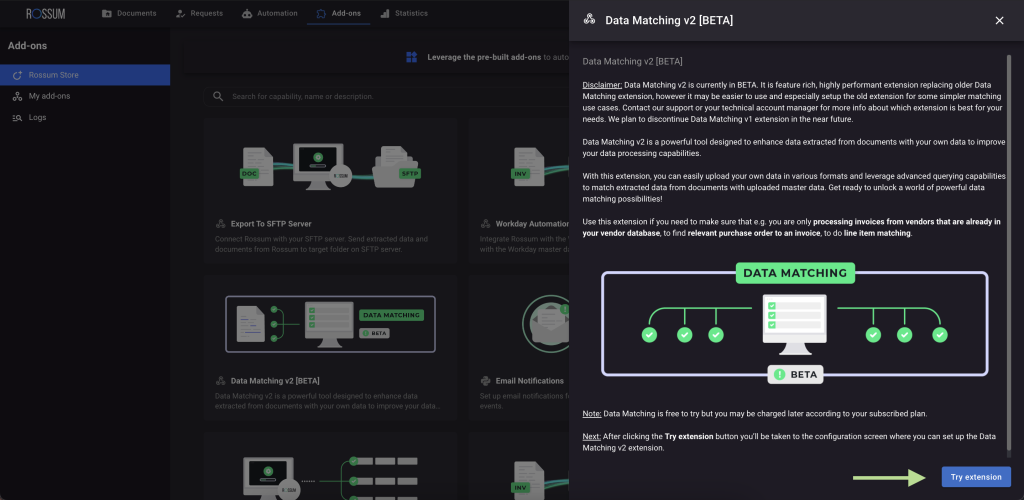Click the Data Matching card illustration
Image resolution: width=1024 pixels, height=500 pixels.
(x=330, y=324)
